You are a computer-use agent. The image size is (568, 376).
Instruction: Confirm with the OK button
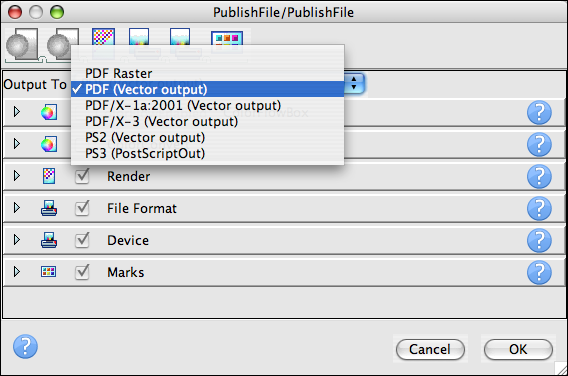tap(518, 349)
